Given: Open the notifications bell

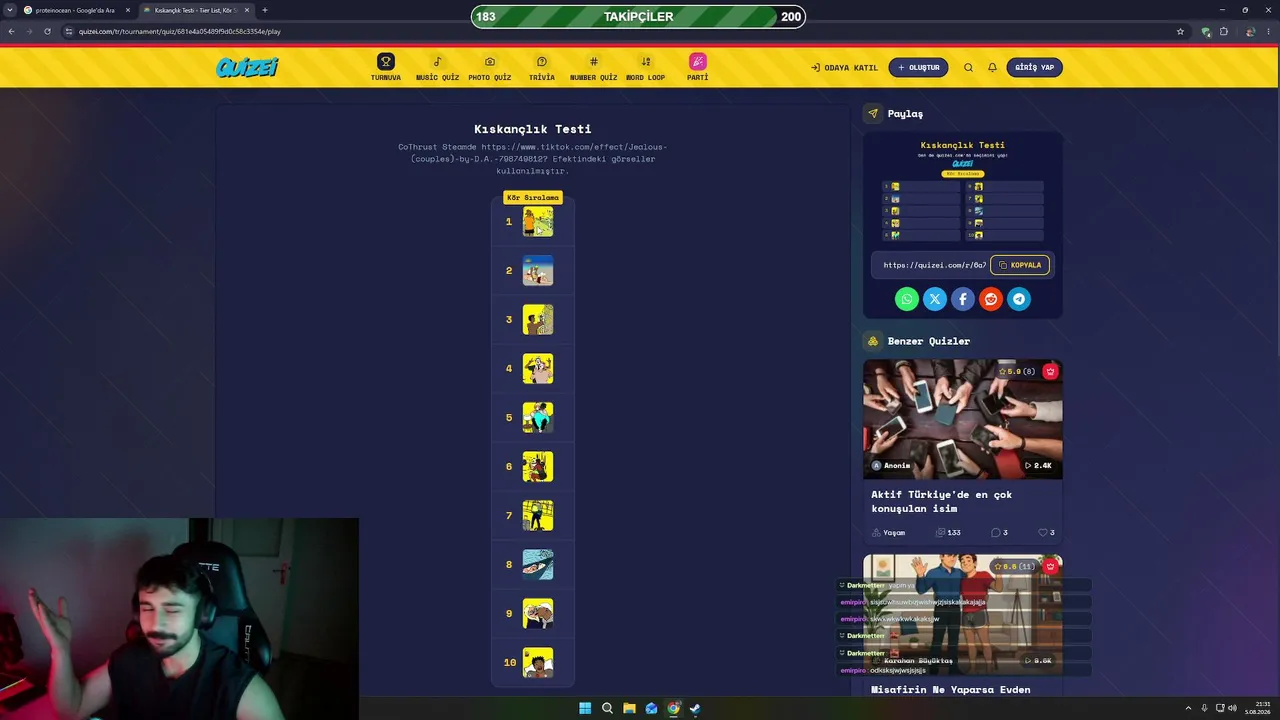Looking at the screenshot, I should 992,68.
